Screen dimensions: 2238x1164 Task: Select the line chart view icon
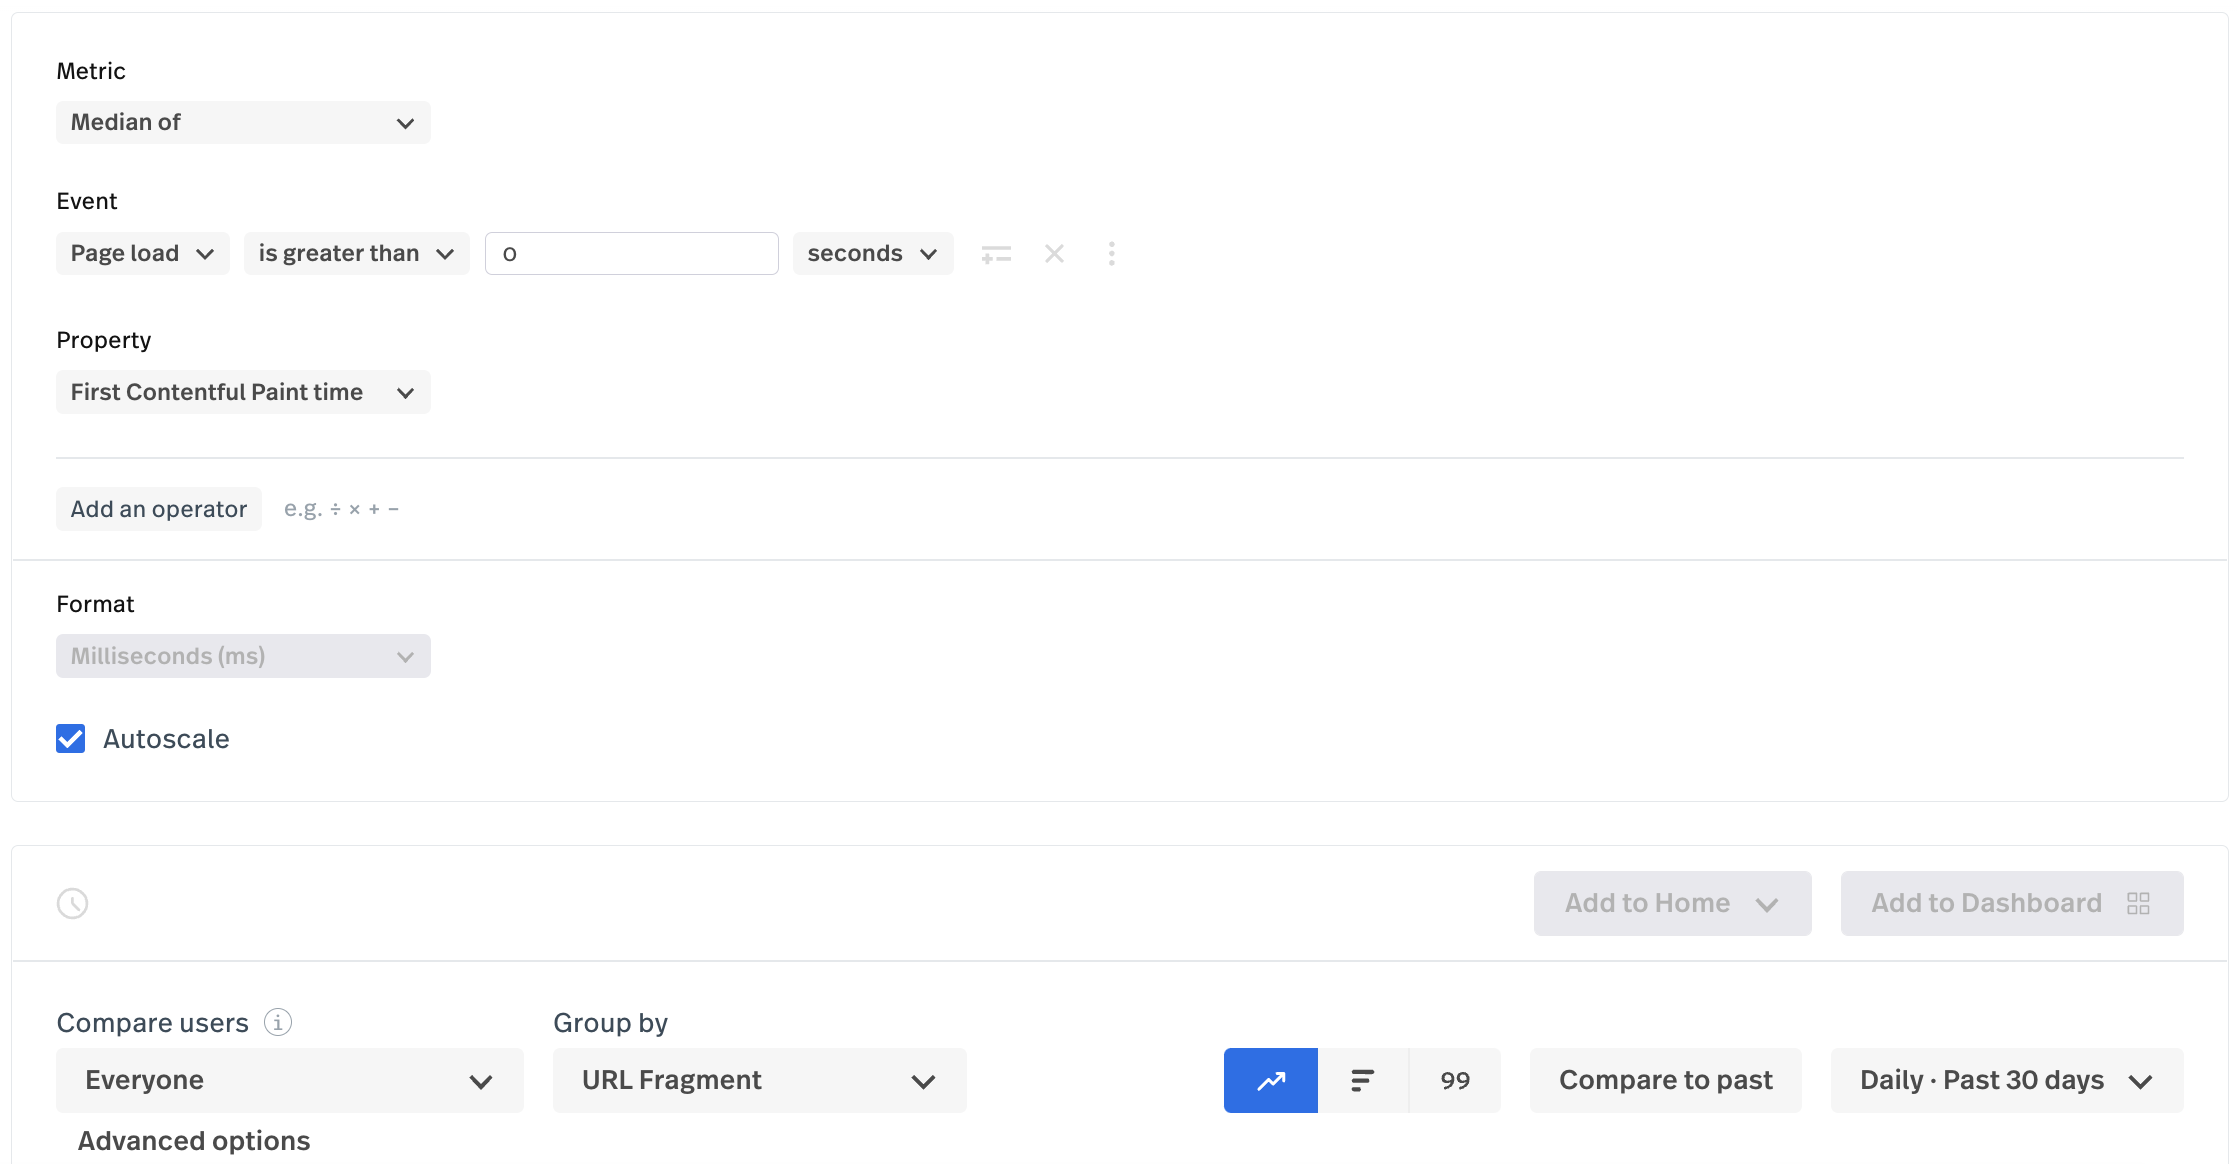(1271, 1080)
